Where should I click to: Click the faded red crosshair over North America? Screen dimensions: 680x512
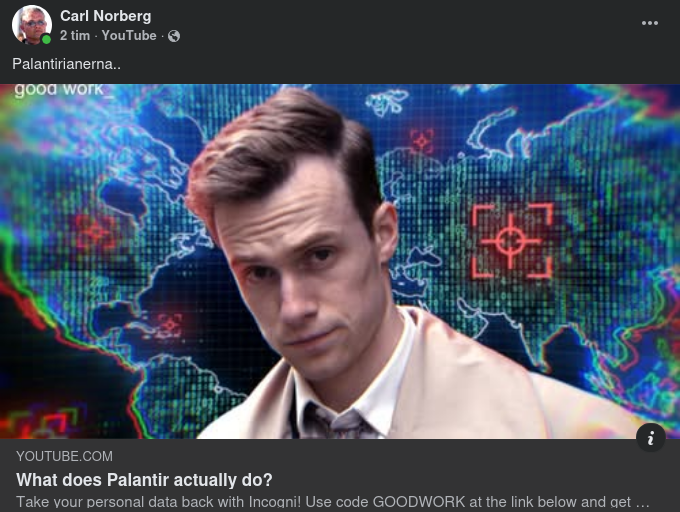(96, 232)
